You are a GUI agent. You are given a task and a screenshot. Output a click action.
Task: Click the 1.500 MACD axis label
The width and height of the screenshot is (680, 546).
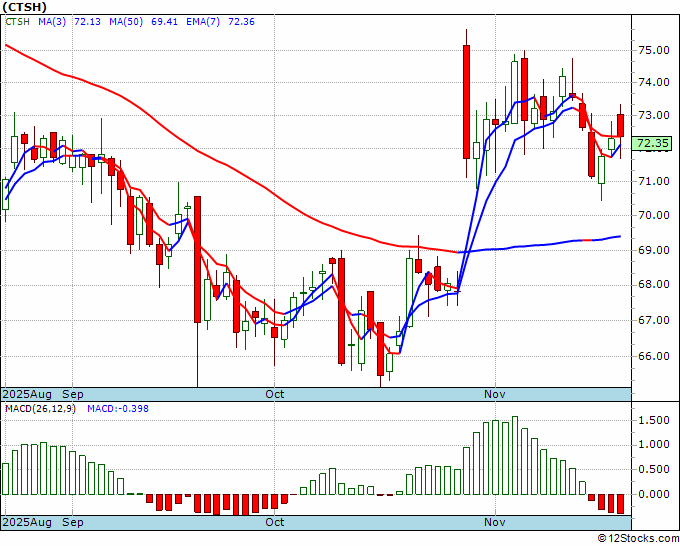[x=654, y=420]
